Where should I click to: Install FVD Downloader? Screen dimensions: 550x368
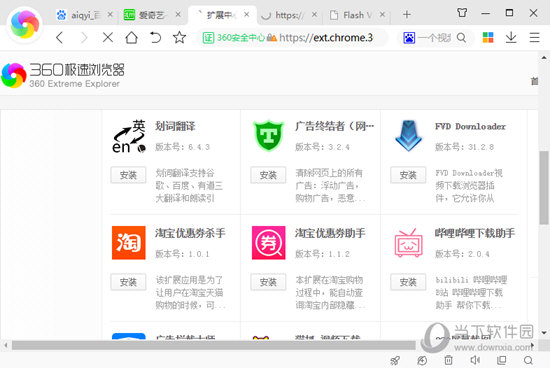(x=408, y=175)
